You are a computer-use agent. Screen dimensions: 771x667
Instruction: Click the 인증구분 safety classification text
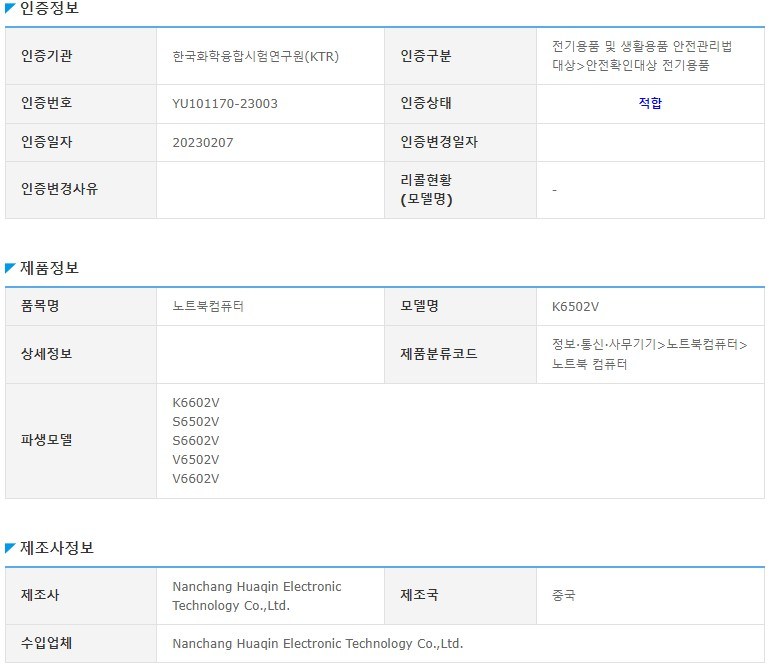point(642,56)
